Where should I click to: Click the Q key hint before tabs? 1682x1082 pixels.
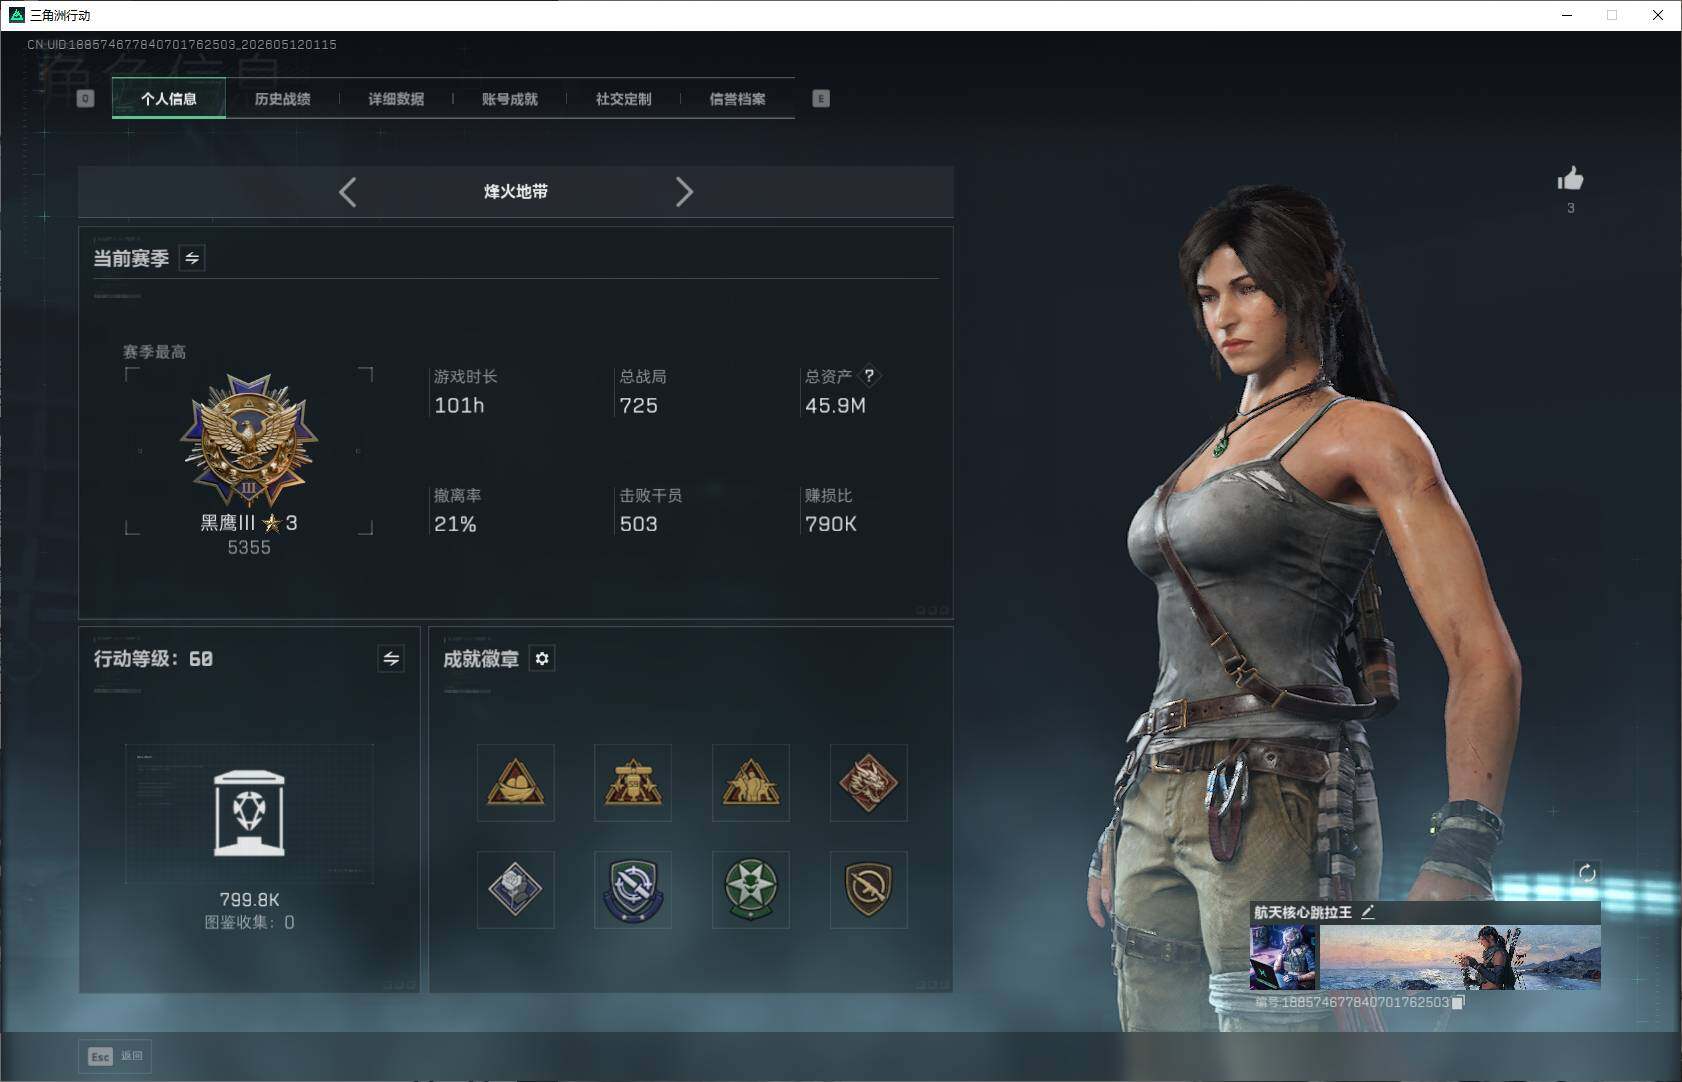86,98
